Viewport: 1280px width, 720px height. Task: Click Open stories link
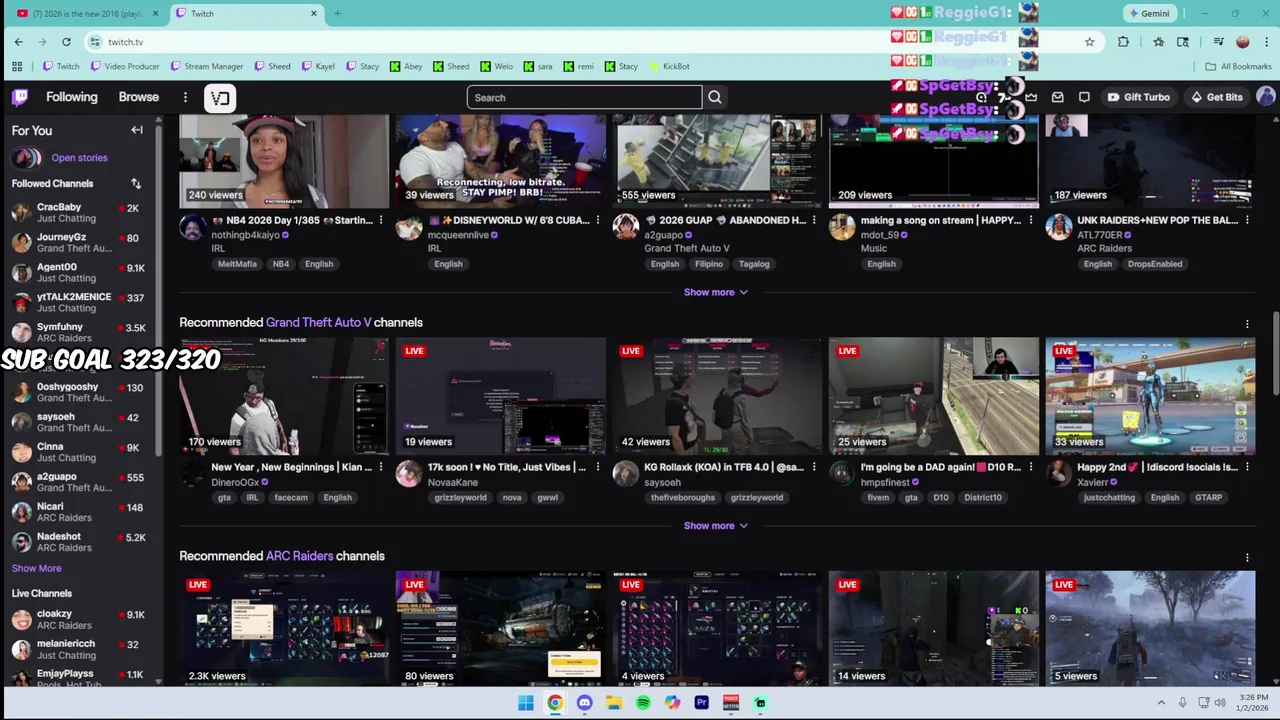tap(79, 158)
